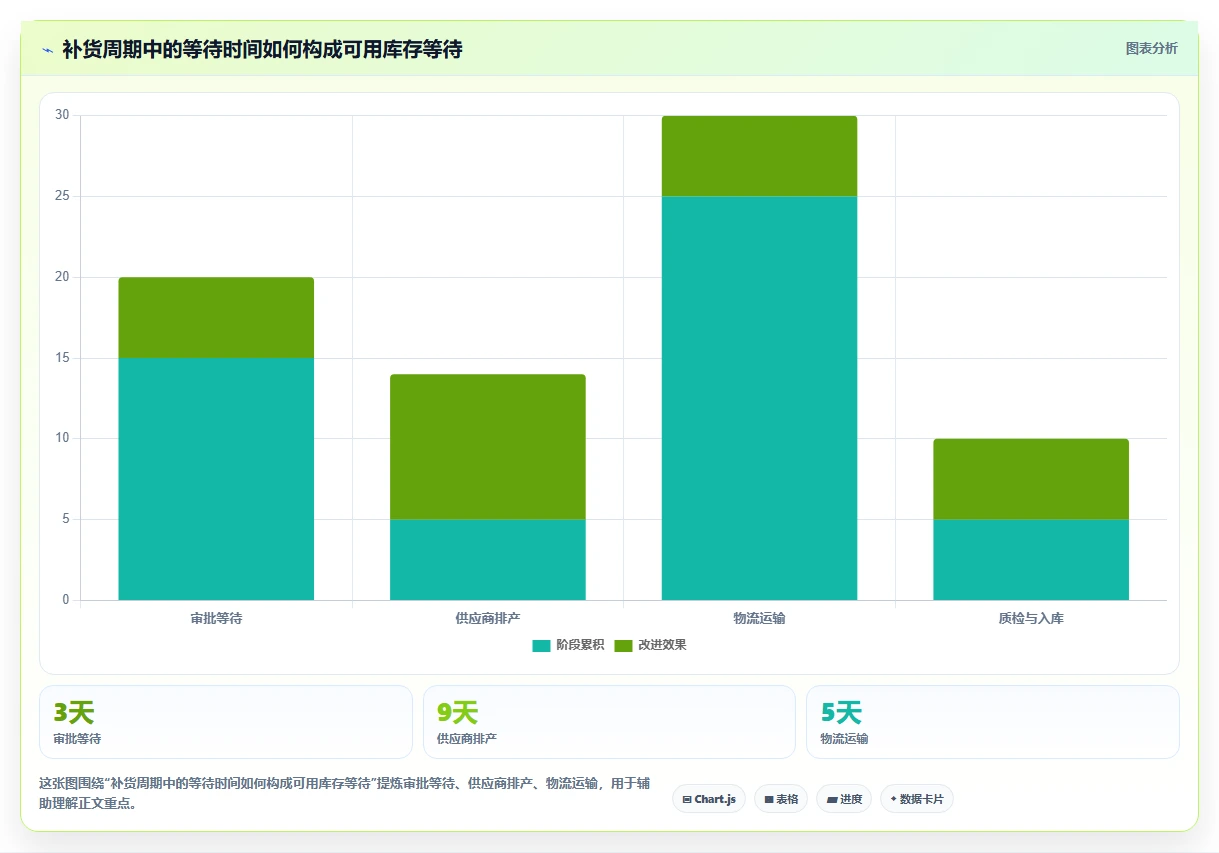This screenshot has width=1219, height=853.
Task: Click the y-axis value 10
Action: [x=62, y=439]
